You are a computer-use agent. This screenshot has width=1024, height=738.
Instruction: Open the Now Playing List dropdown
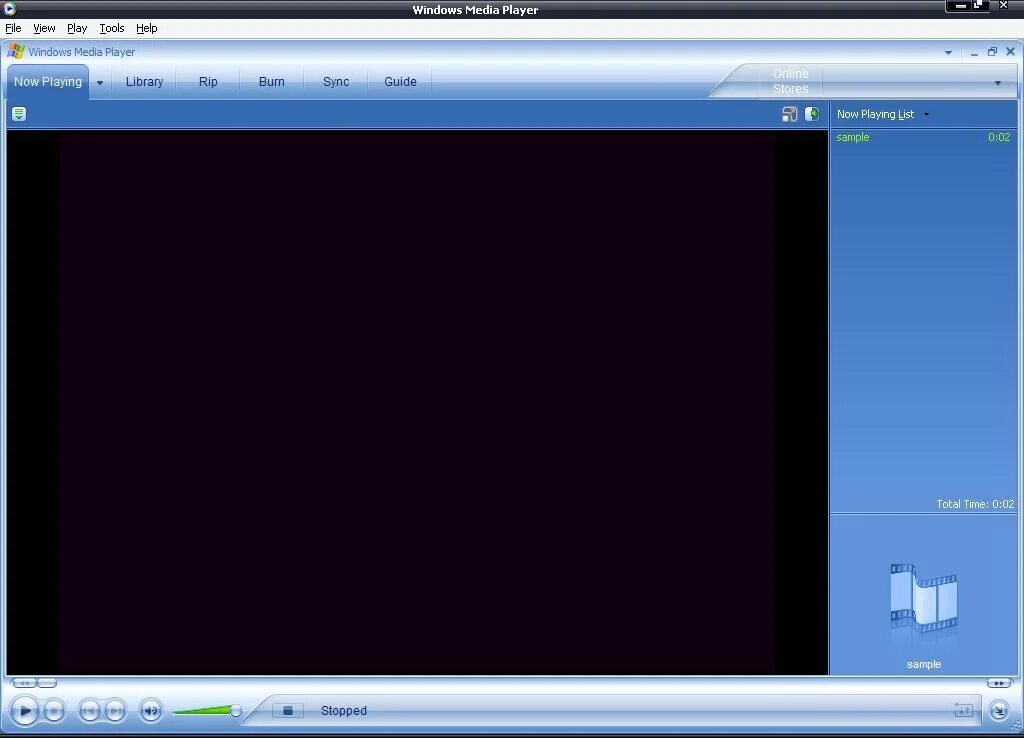tap(883, 114)
